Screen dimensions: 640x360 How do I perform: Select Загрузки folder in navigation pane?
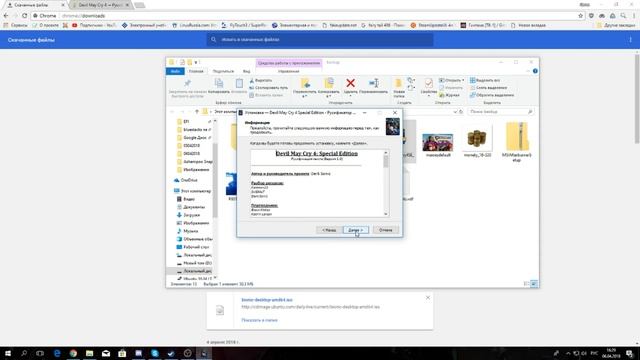click(x=188, y=215)
